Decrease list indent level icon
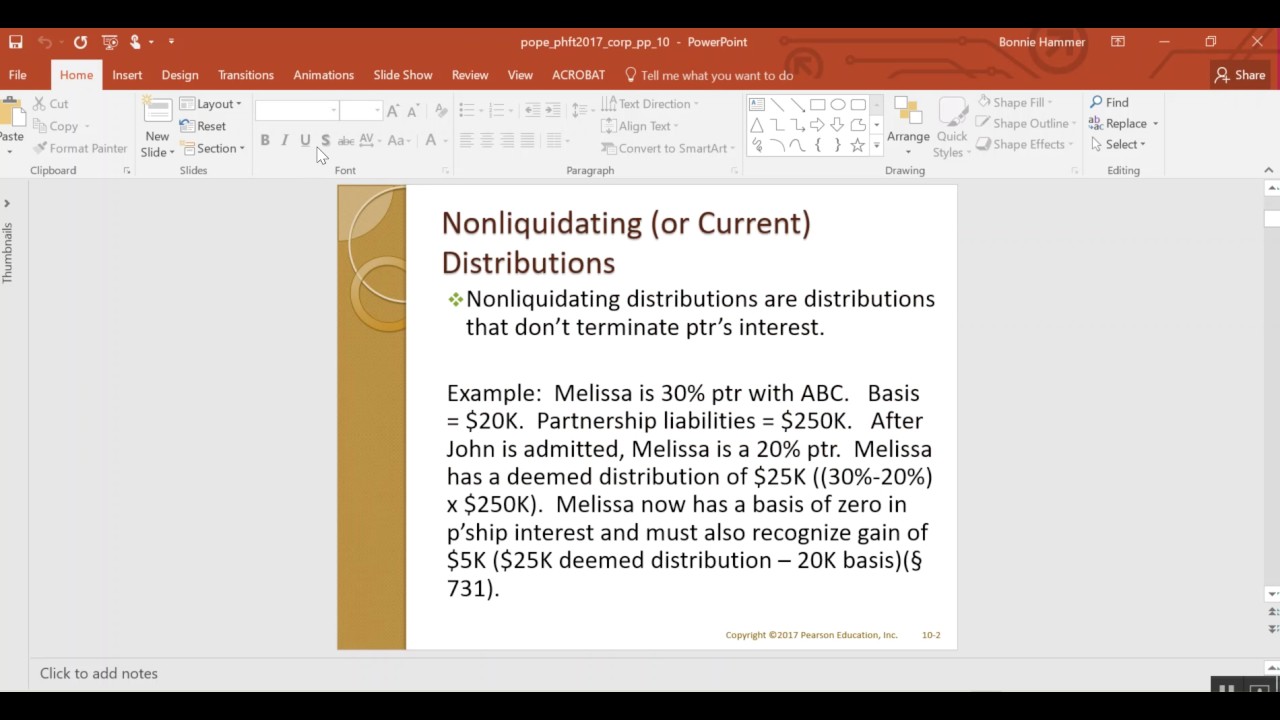 click(x=531, y=110)
